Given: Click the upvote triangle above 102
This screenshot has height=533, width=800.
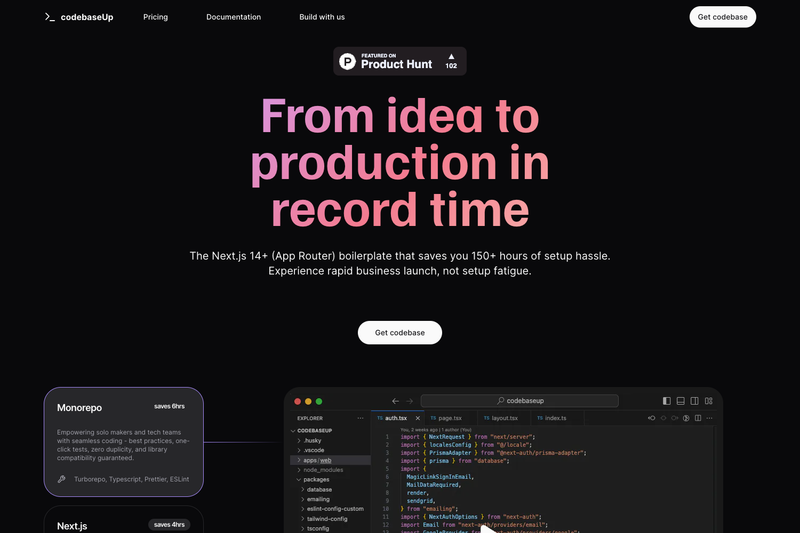Looking at the screenshot, I should (x=451, y=57).
